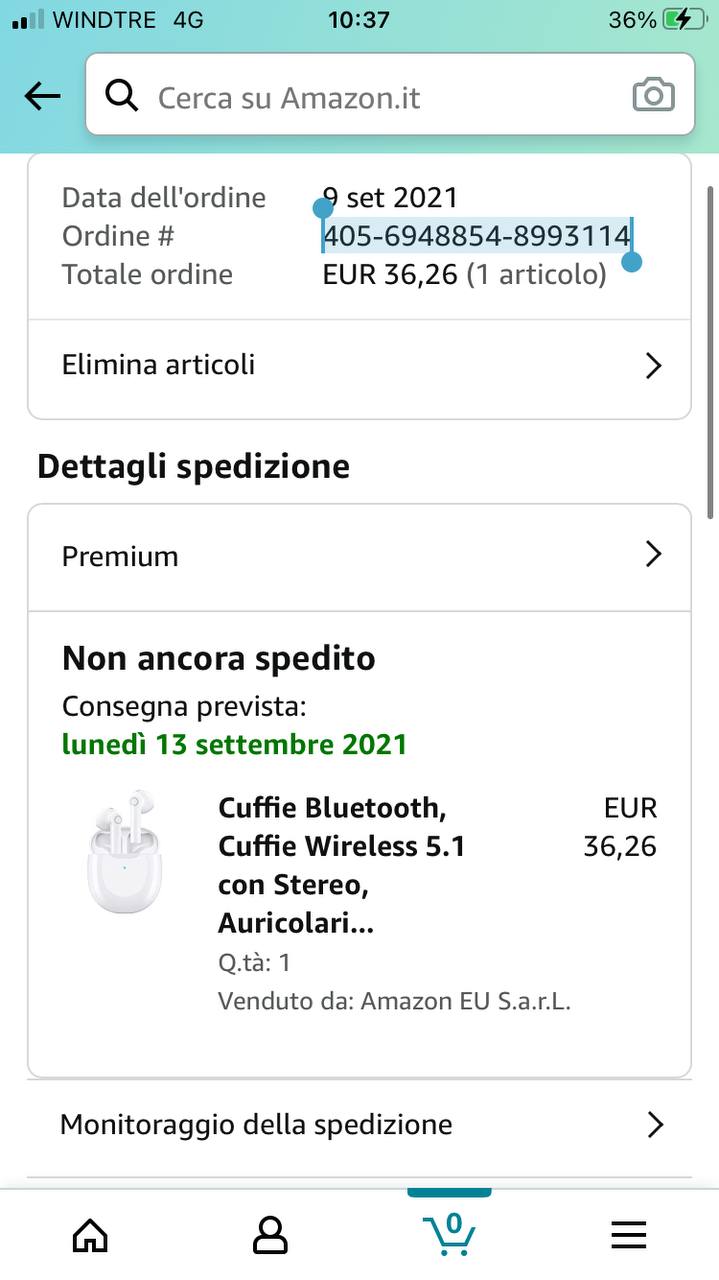
Task: Select Monitoraggio della spedizione entry
Action: (x=256, y=1125)
